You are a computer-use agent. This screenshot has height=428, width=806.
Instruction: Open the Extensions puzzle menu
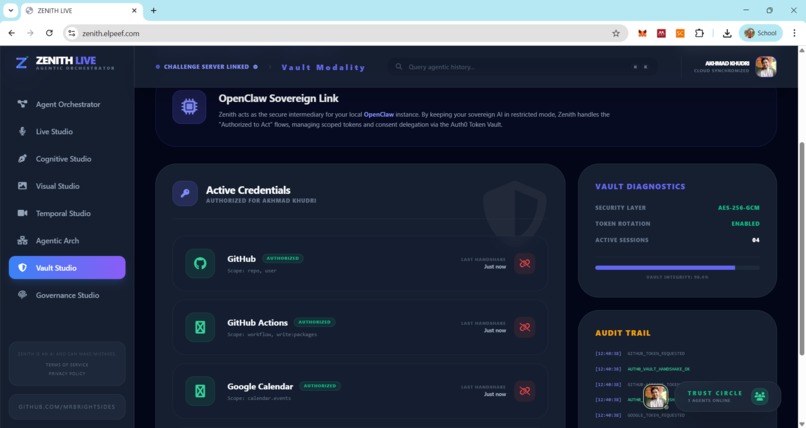[699, 33]
